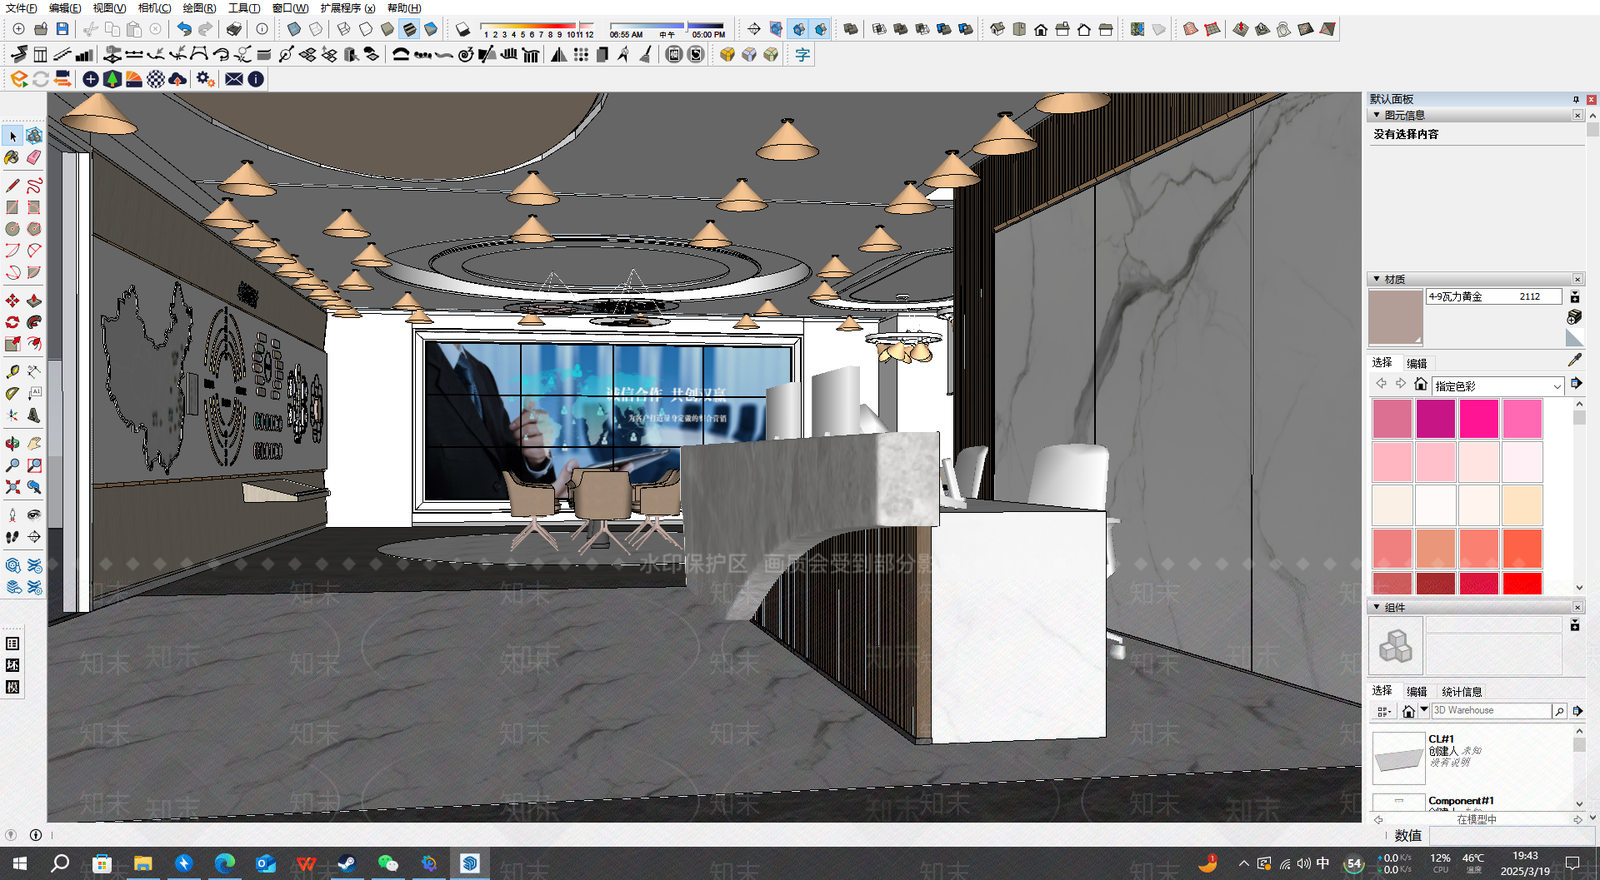Click the Print icon in toolbar

(x=233, y=29)
